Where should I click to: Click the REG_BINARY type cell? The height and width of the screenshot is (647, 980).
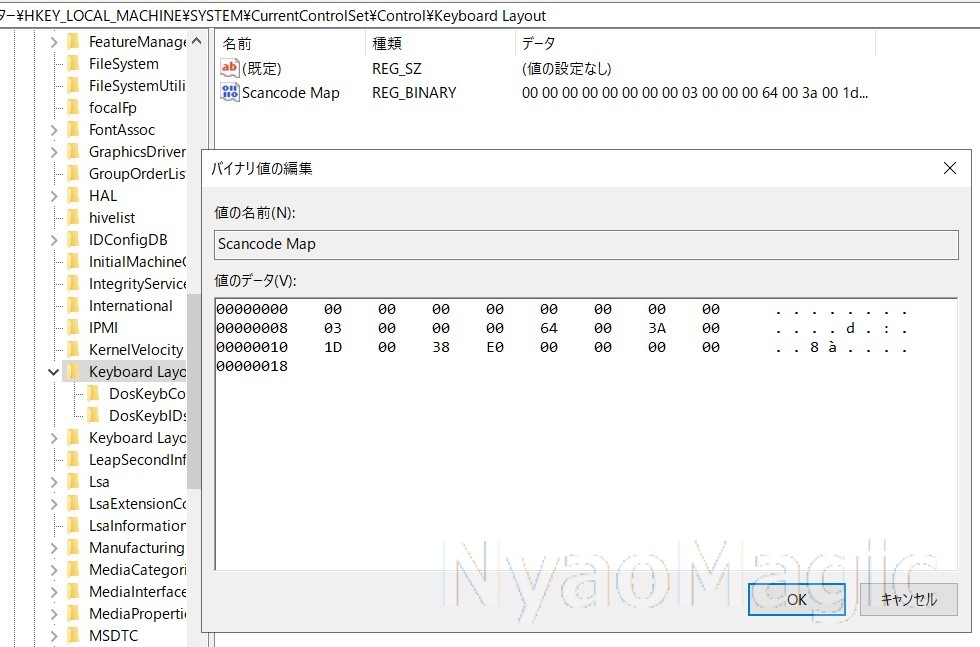click(x=414, y=93)
